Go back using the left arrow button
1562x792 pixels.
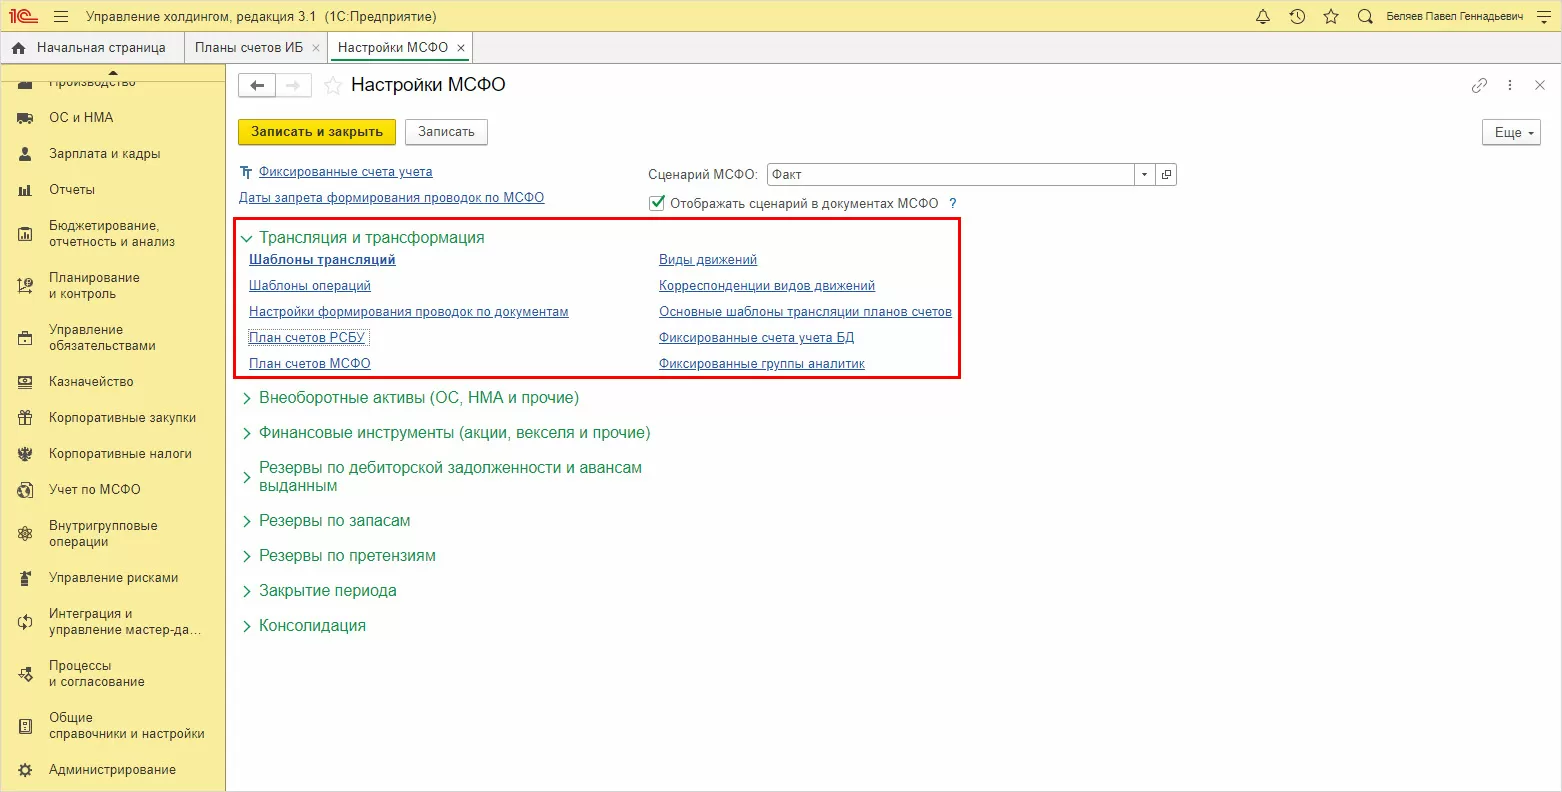(257, 86)
